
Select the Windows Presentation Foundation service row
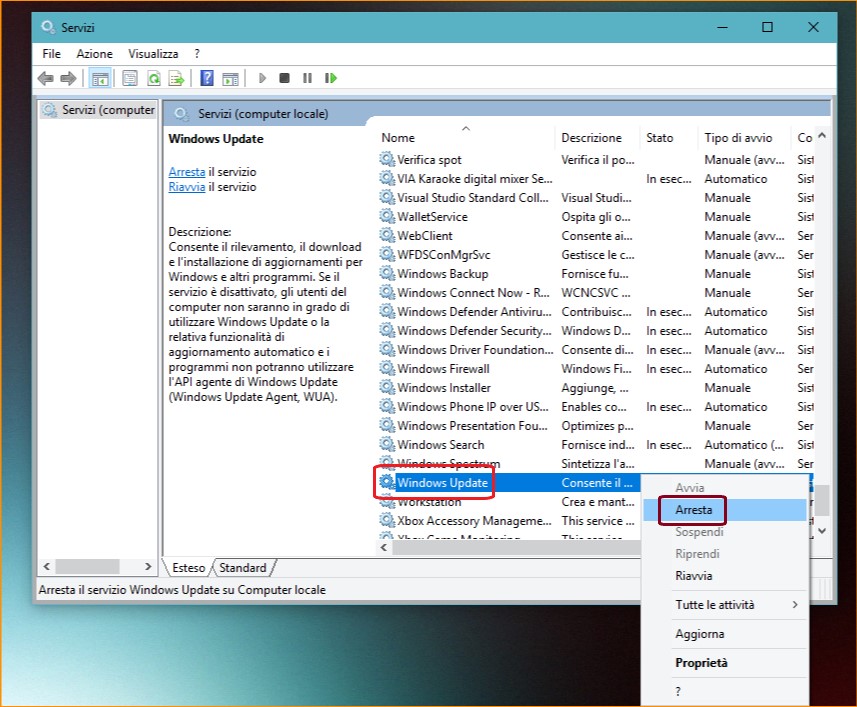coord(596,426)
